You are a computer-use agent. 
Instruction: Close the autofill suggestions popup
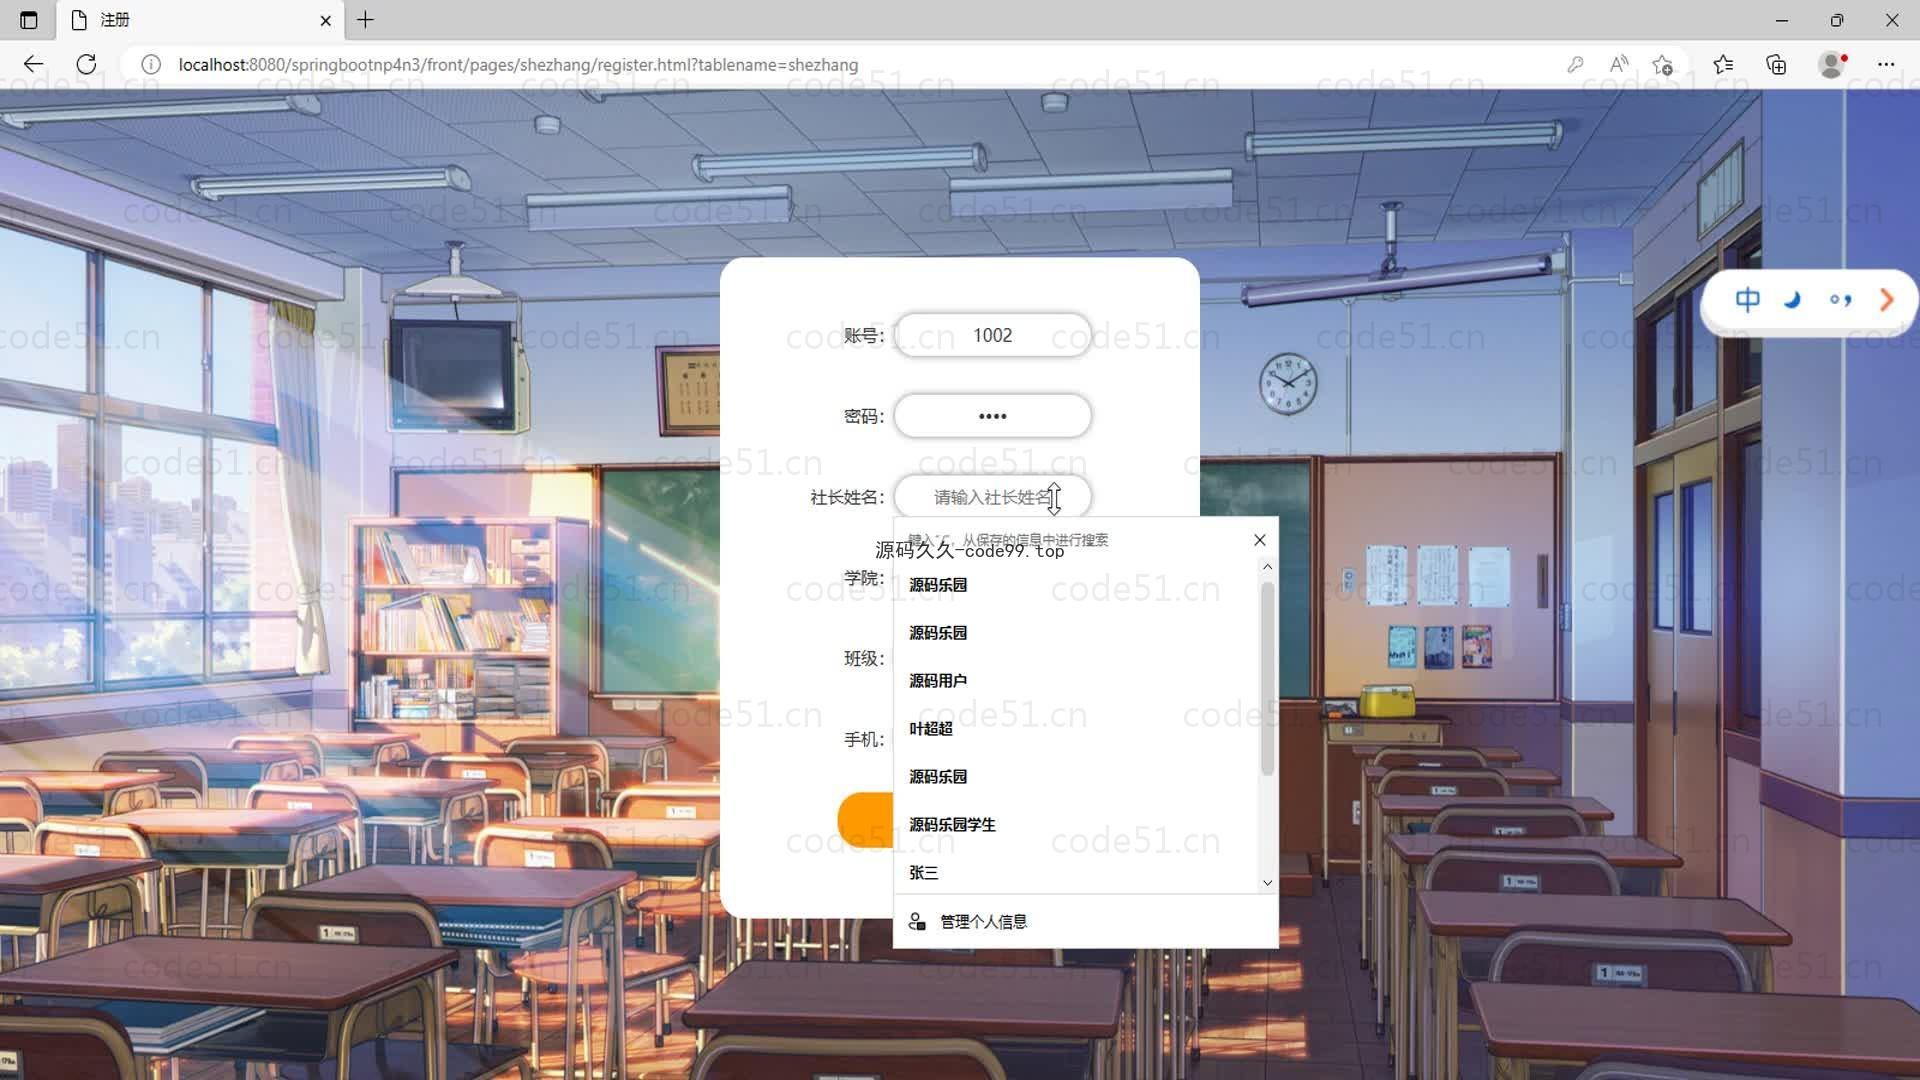[1260, 540]
